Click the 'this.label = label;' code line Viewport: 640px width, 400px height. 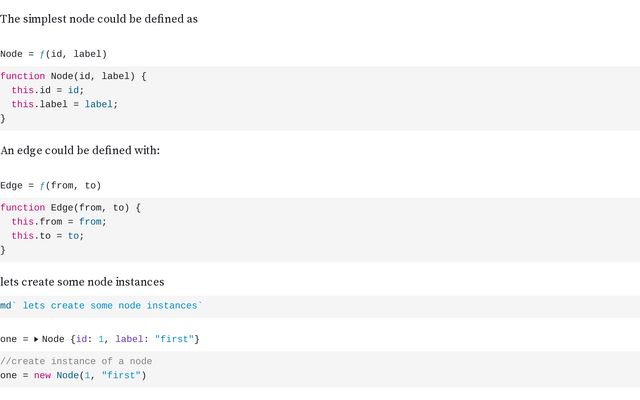64,104
